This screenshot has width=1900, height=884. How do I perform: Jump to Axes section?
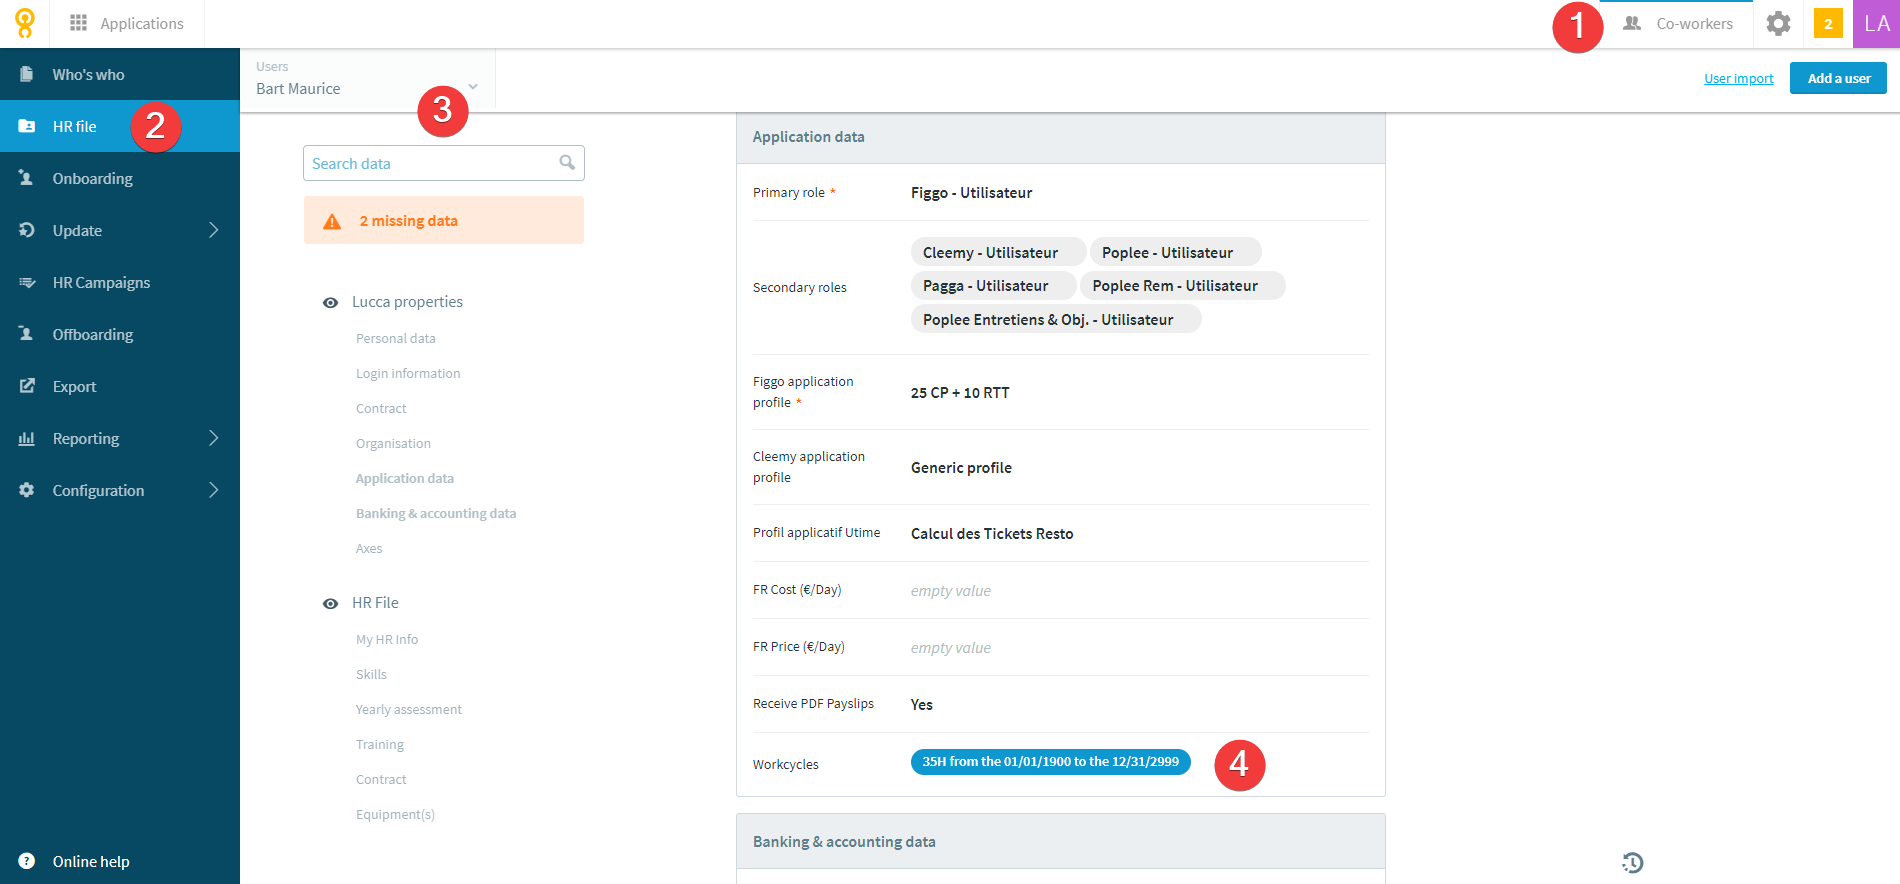coord(369,548)
